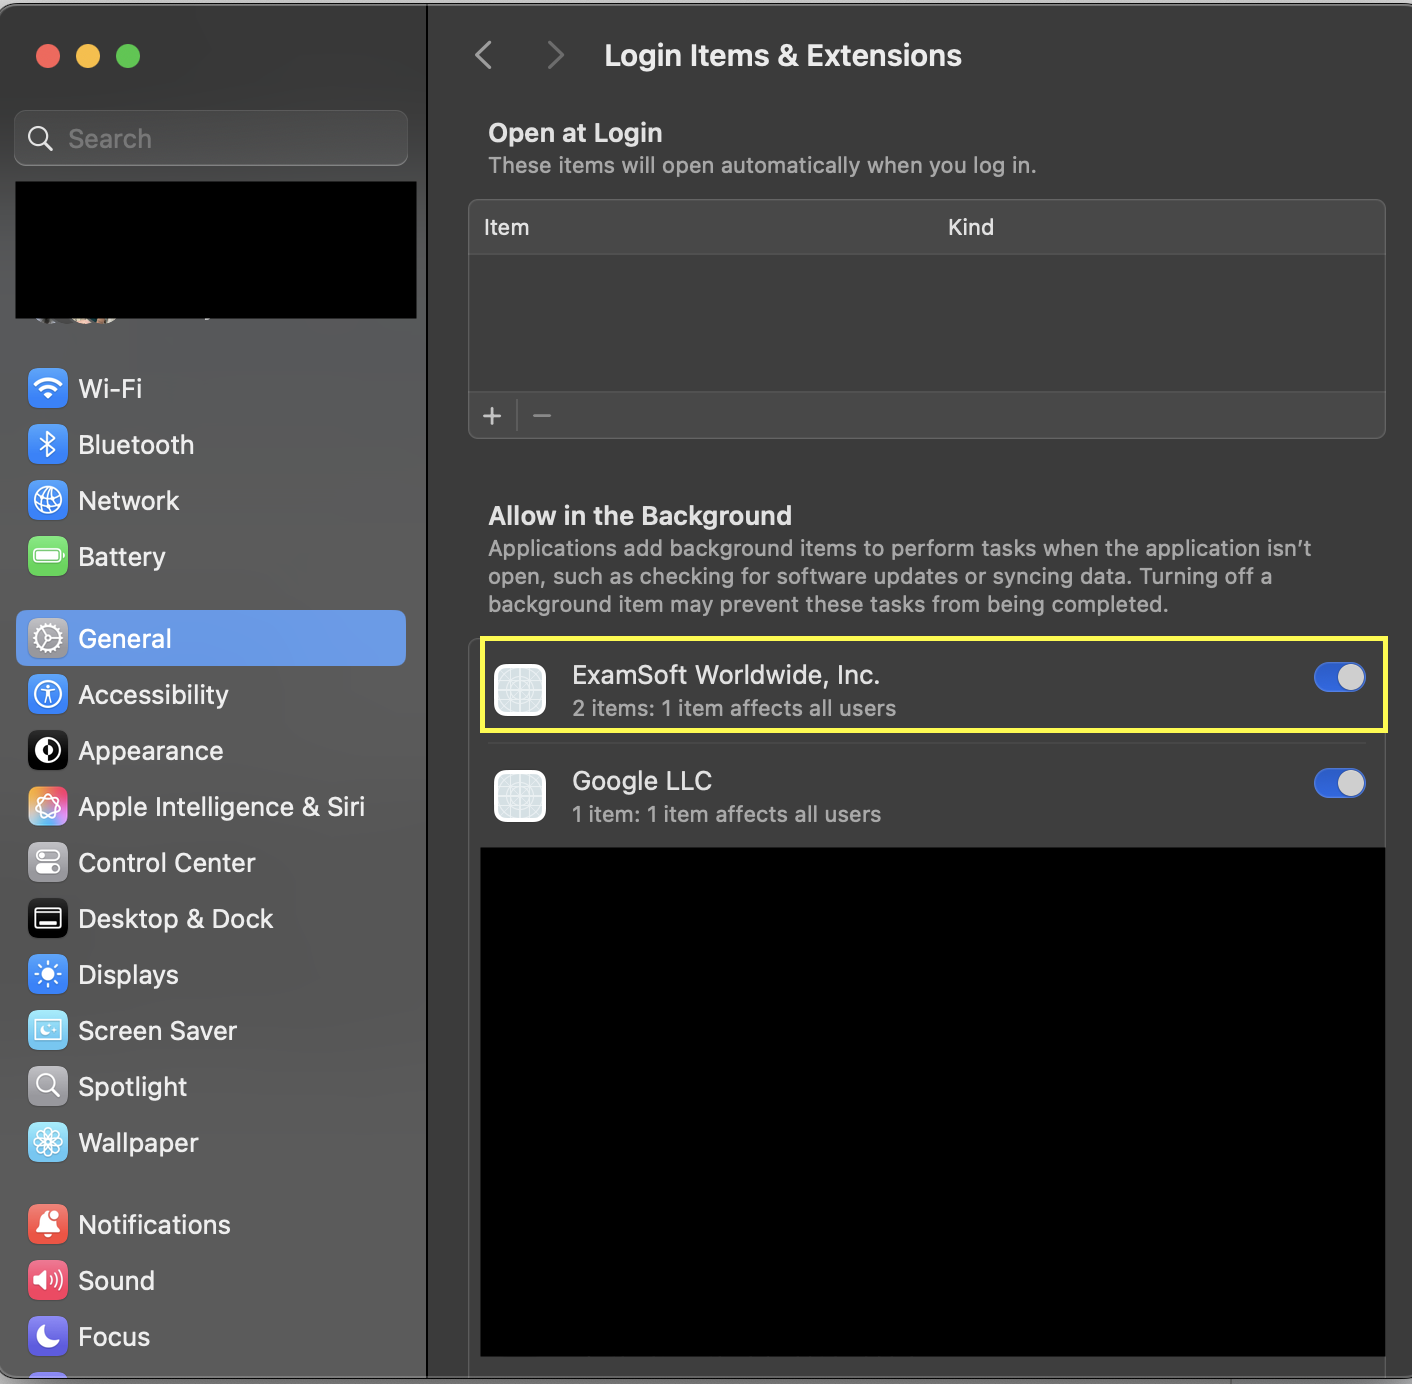Viewport: 1412px width, 1384px height.
Task: Select the Displays sun icon
Action: pos(48,974)
